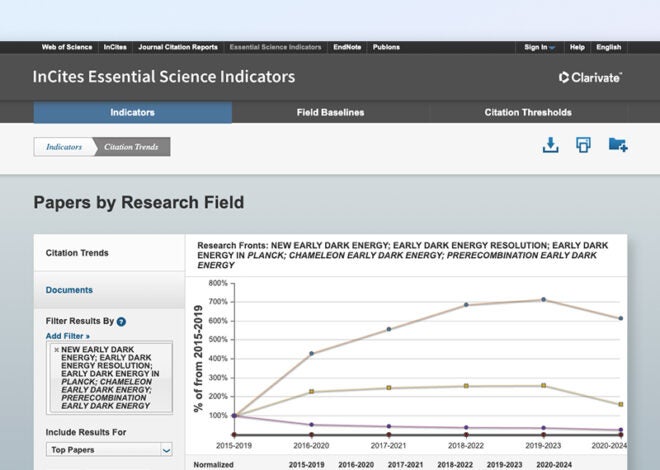The image size is (660, 470).
Task: Click the blue data point at 2017-2021
Action: [x=389, y=329]
